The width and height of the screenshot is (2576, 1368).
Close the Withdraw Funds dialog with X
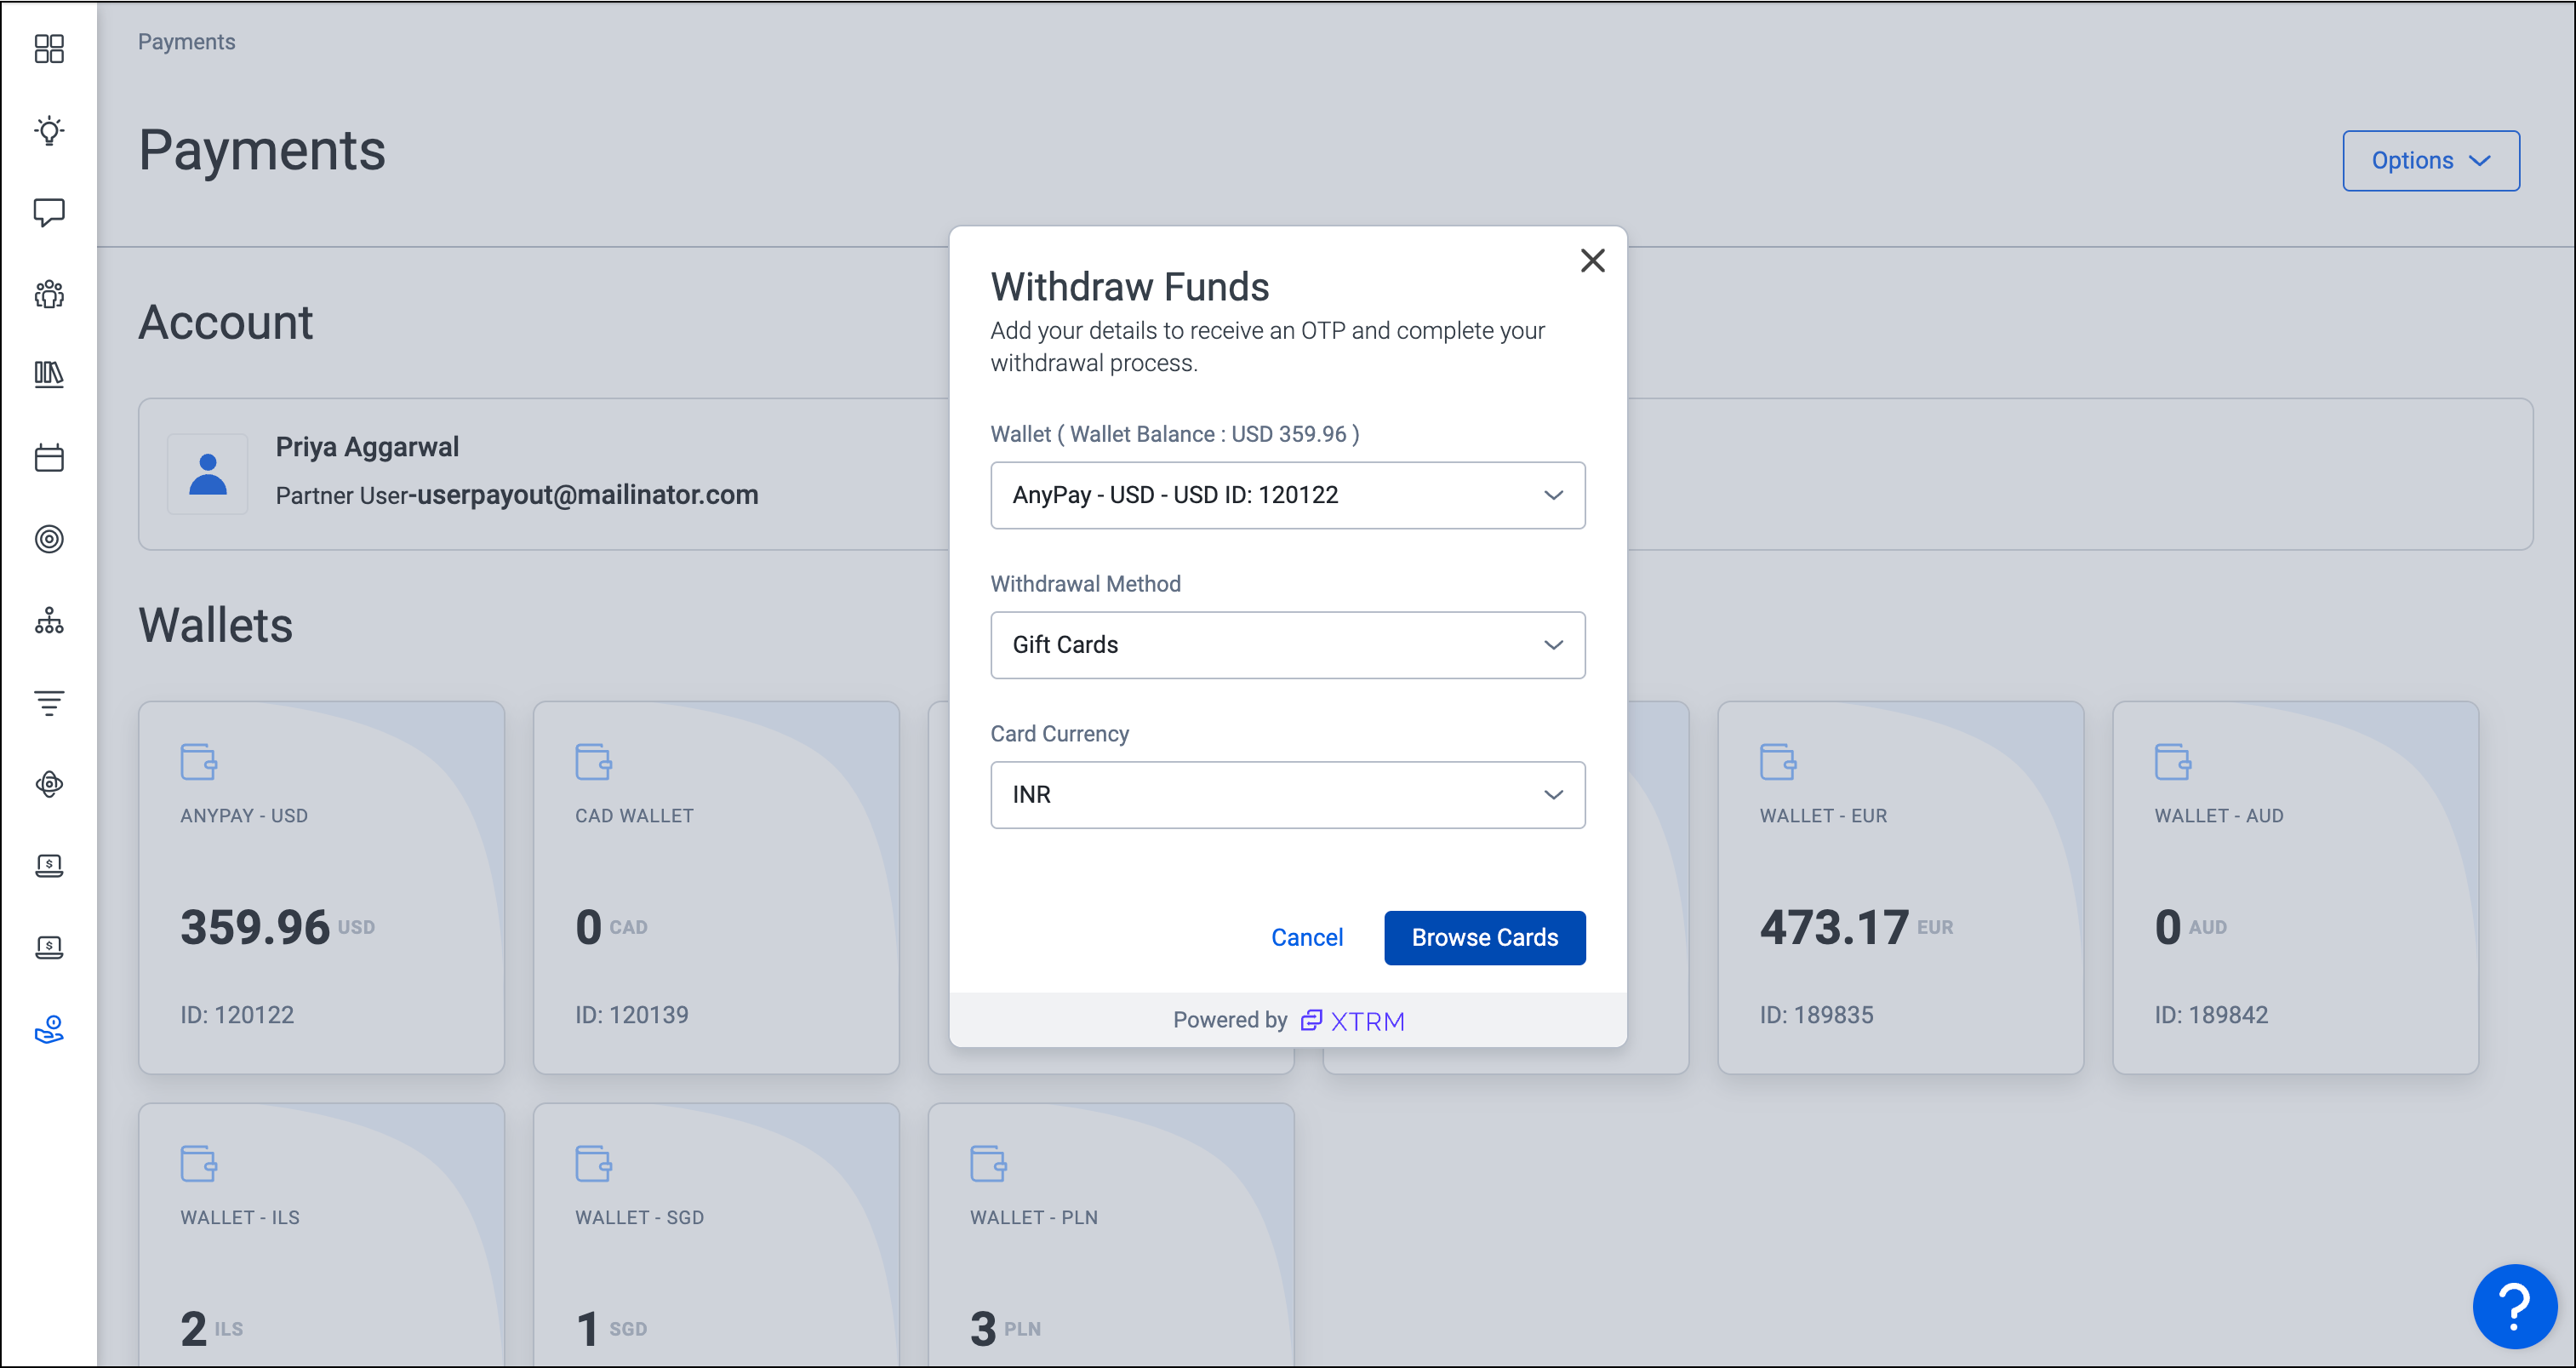tap(1592, 260)
